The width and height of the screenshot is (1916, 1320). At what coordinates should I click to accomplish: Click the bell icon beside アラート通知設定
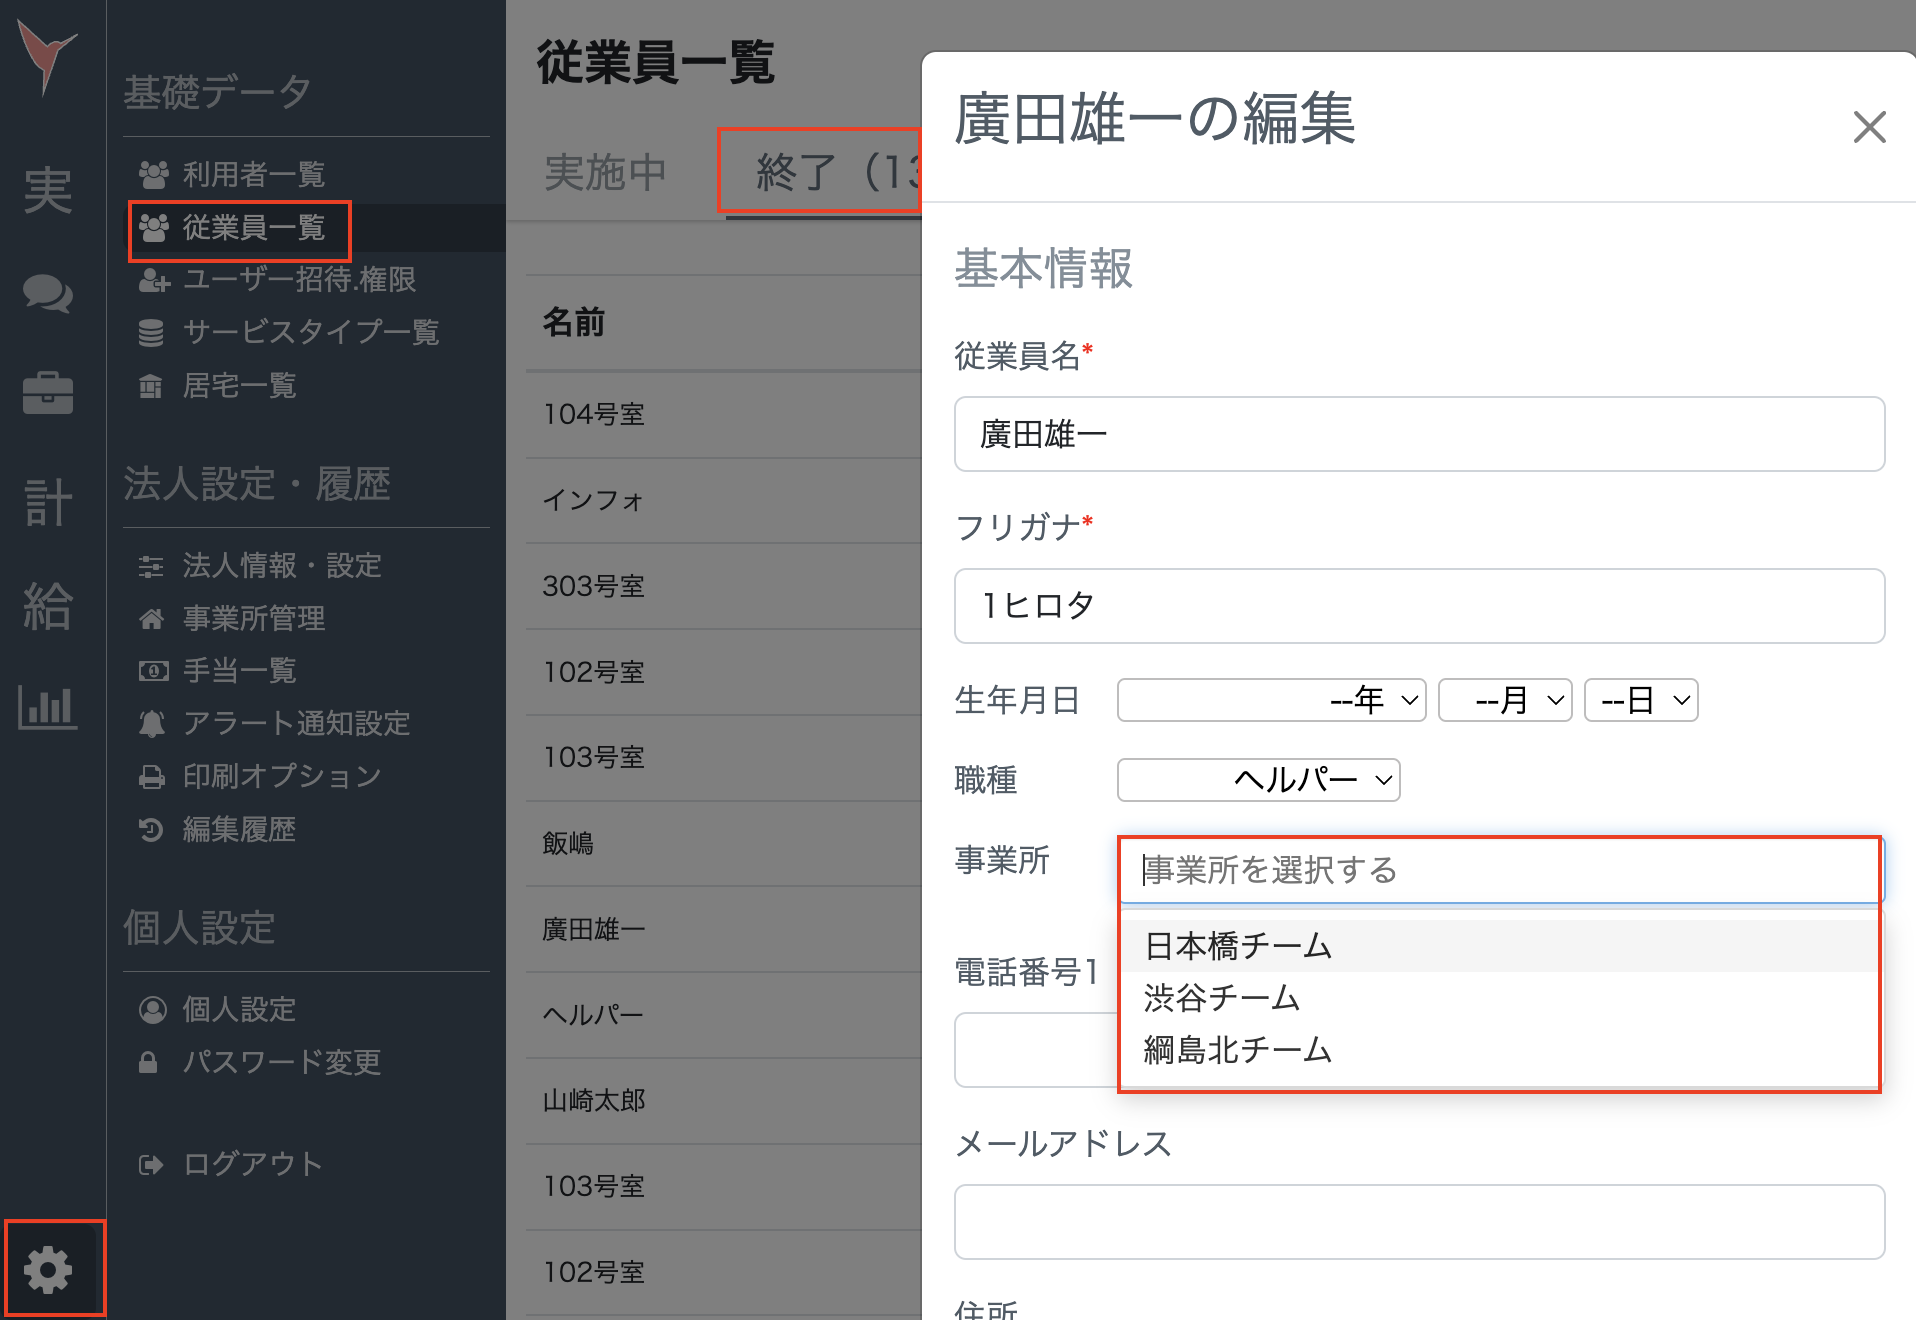[x=152, y=723]
